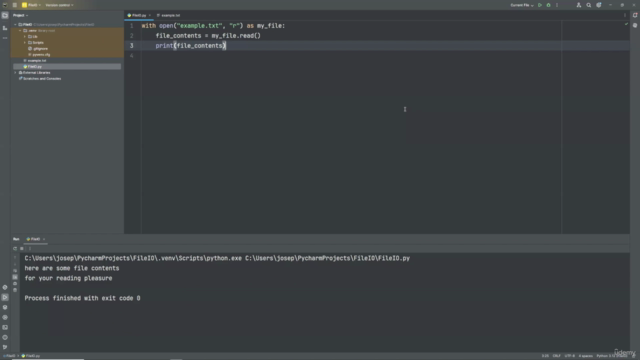Print the console output with print icon
Screen dimensions: 640x360
pos(15,284)
